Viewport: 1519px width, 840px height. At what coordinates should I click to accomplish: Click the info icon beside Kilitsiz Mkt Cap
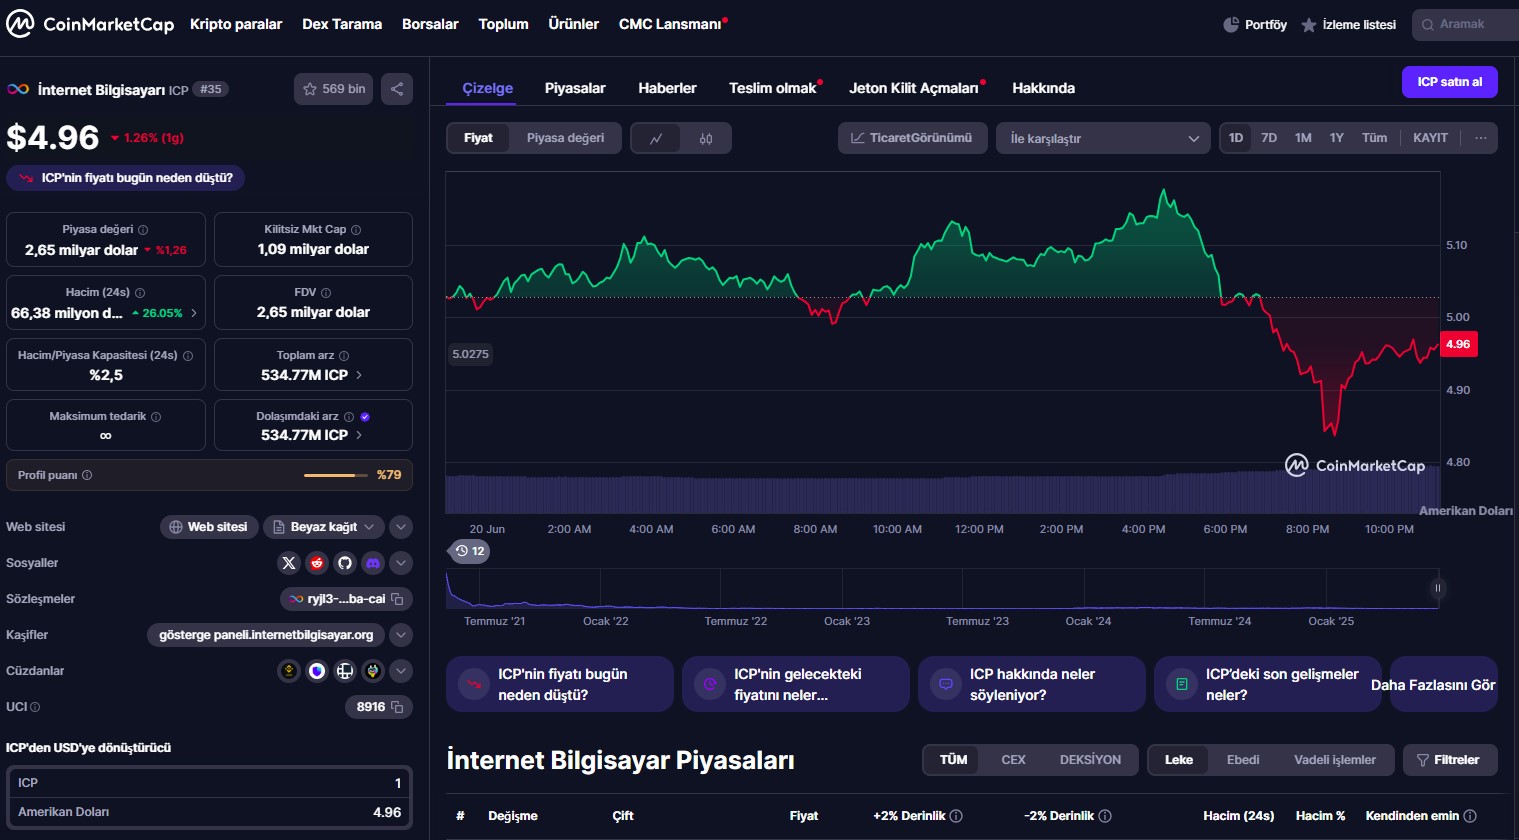356,230
